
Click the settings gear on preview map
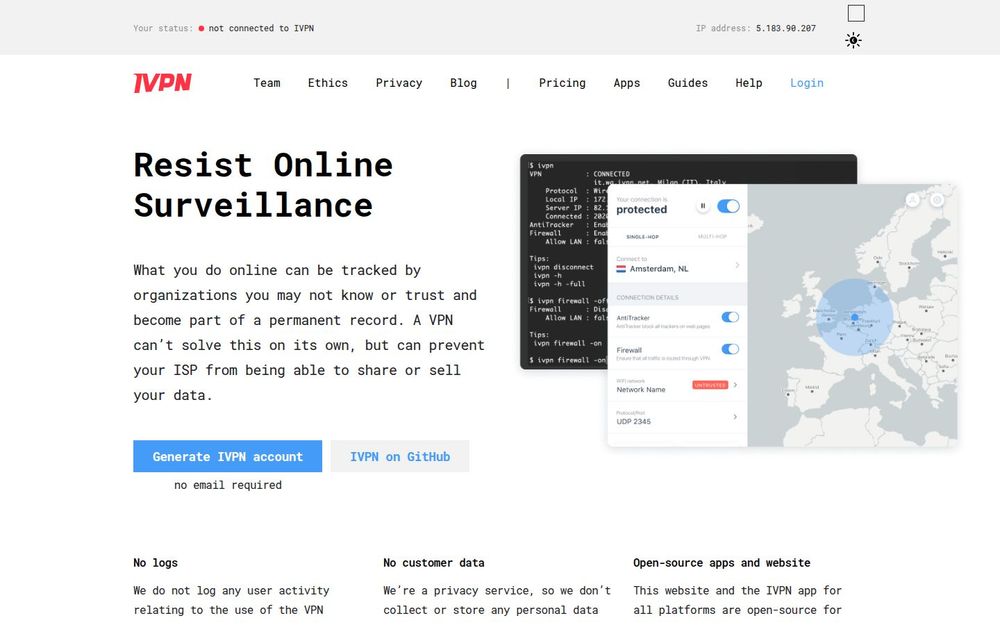pos(937,200)
